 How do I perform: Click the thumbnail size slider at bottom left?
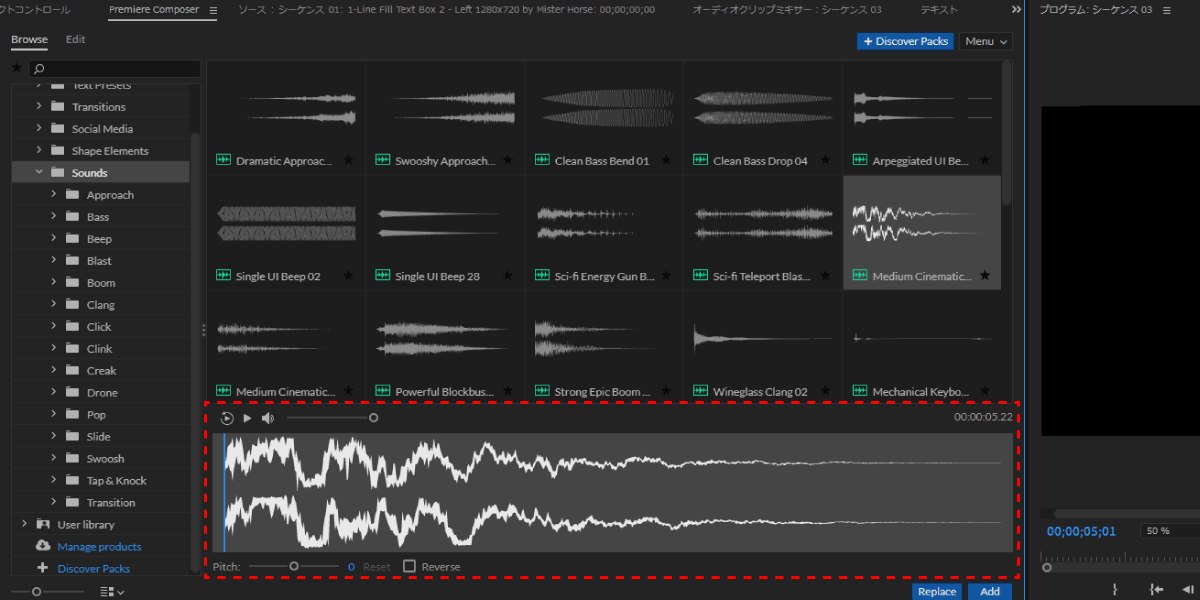click(x=37, y=592)
